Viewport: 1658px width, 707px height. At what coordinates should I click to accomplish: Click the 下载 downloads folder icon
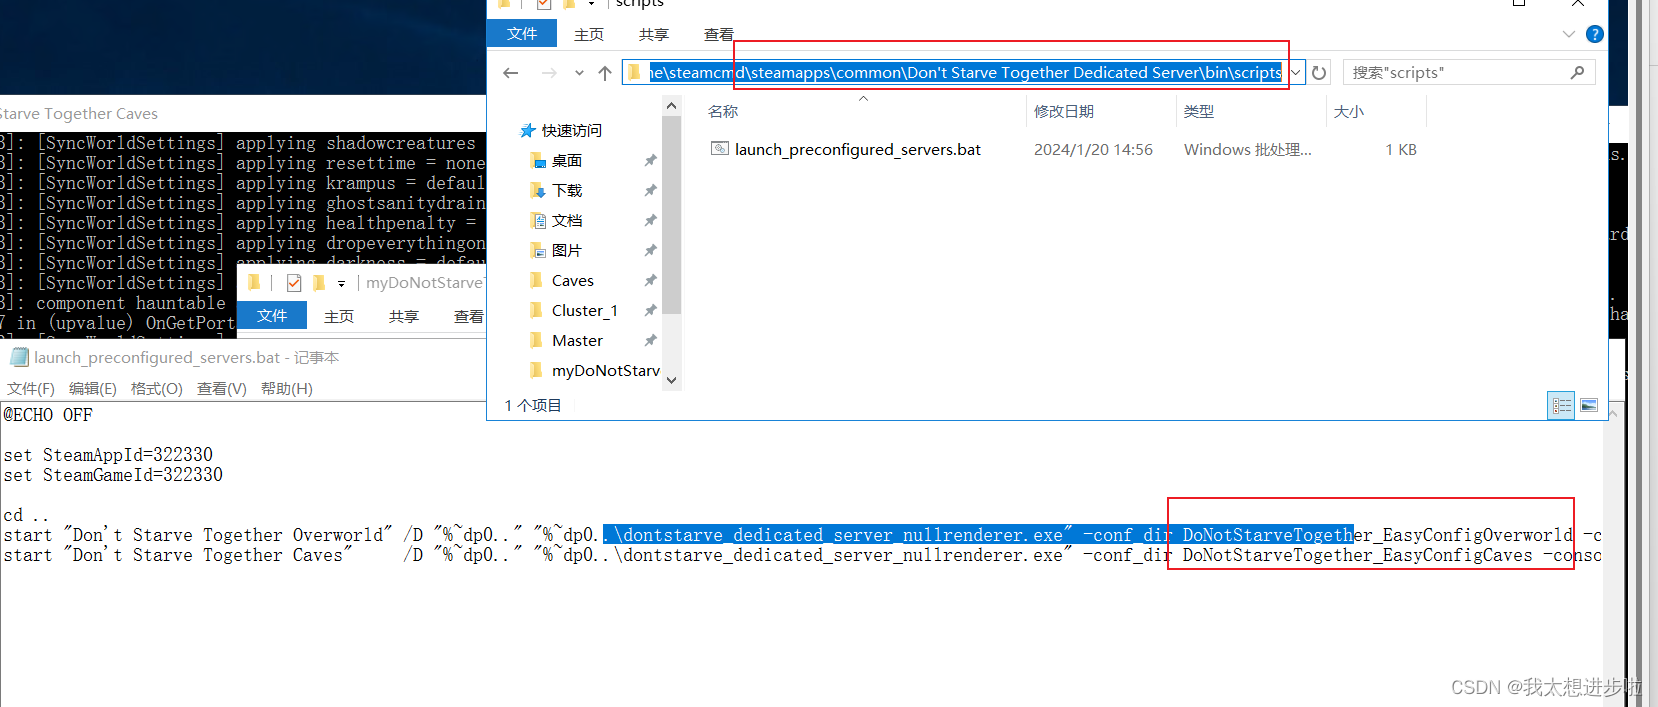538,191
